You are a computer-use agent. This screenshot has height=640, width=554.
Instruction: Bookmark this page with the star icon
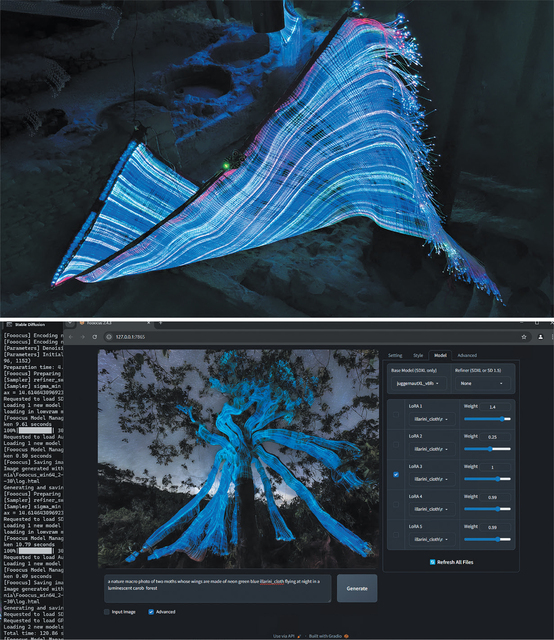(524, 337)
